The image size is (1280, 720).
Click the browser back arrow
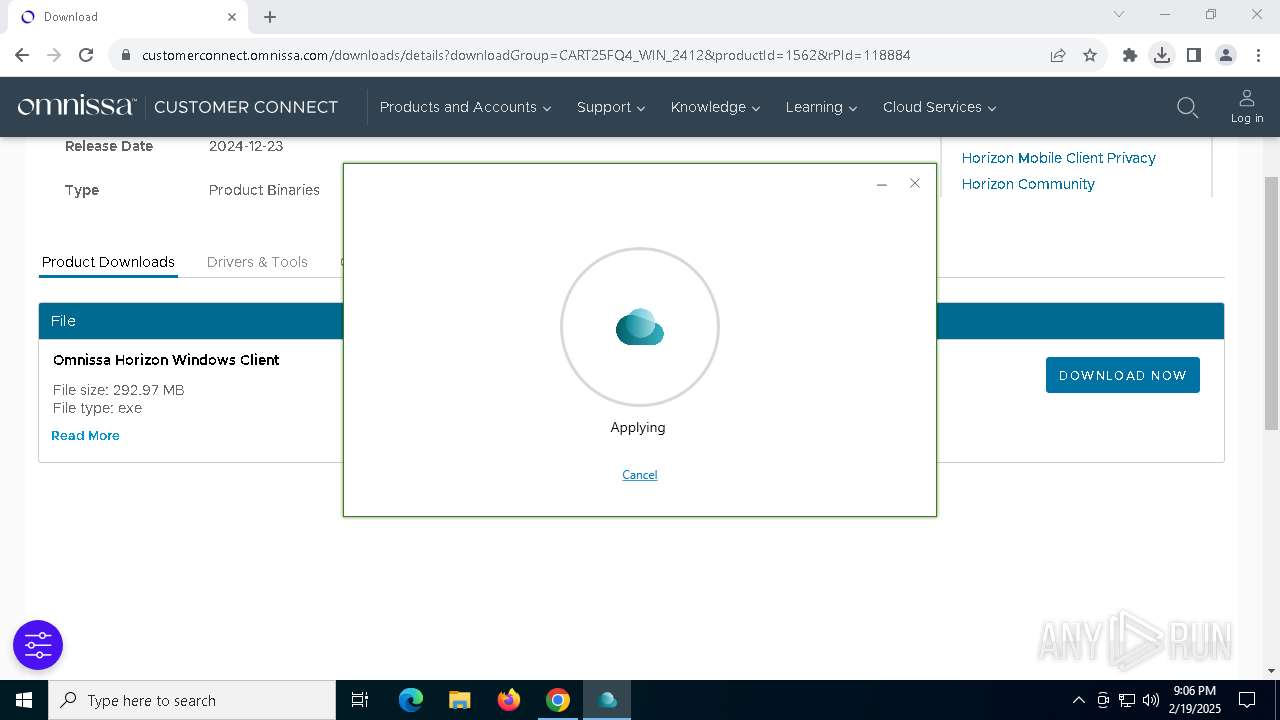(x=22, y=55)
